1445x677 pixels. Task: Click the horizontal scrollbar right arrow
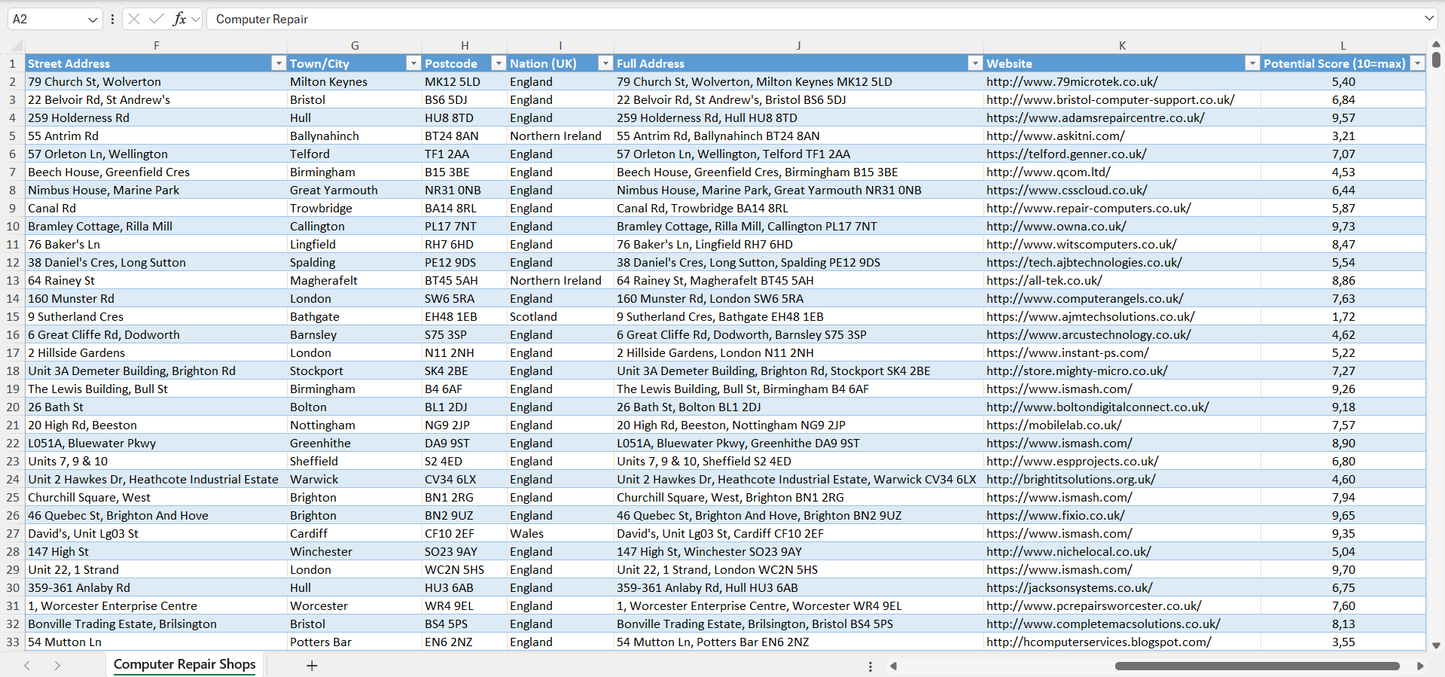click(1420, 666)
